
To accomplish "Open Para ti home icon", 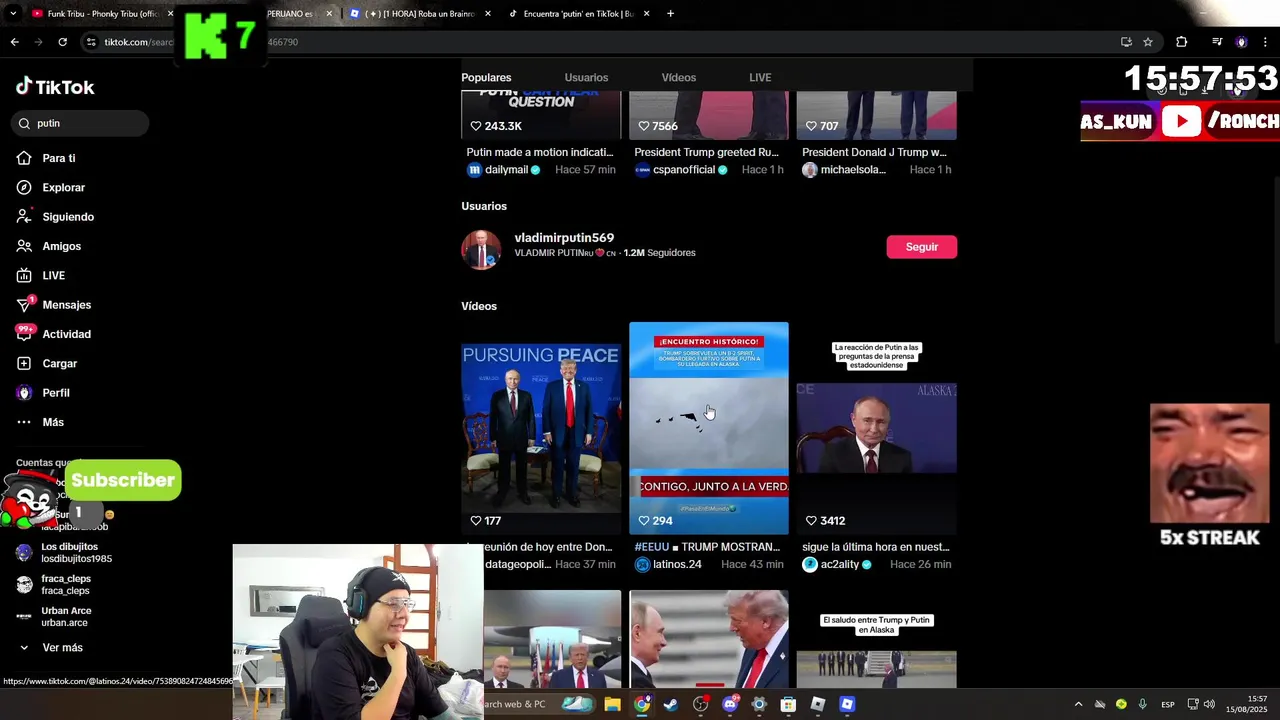I will (24, 158).
